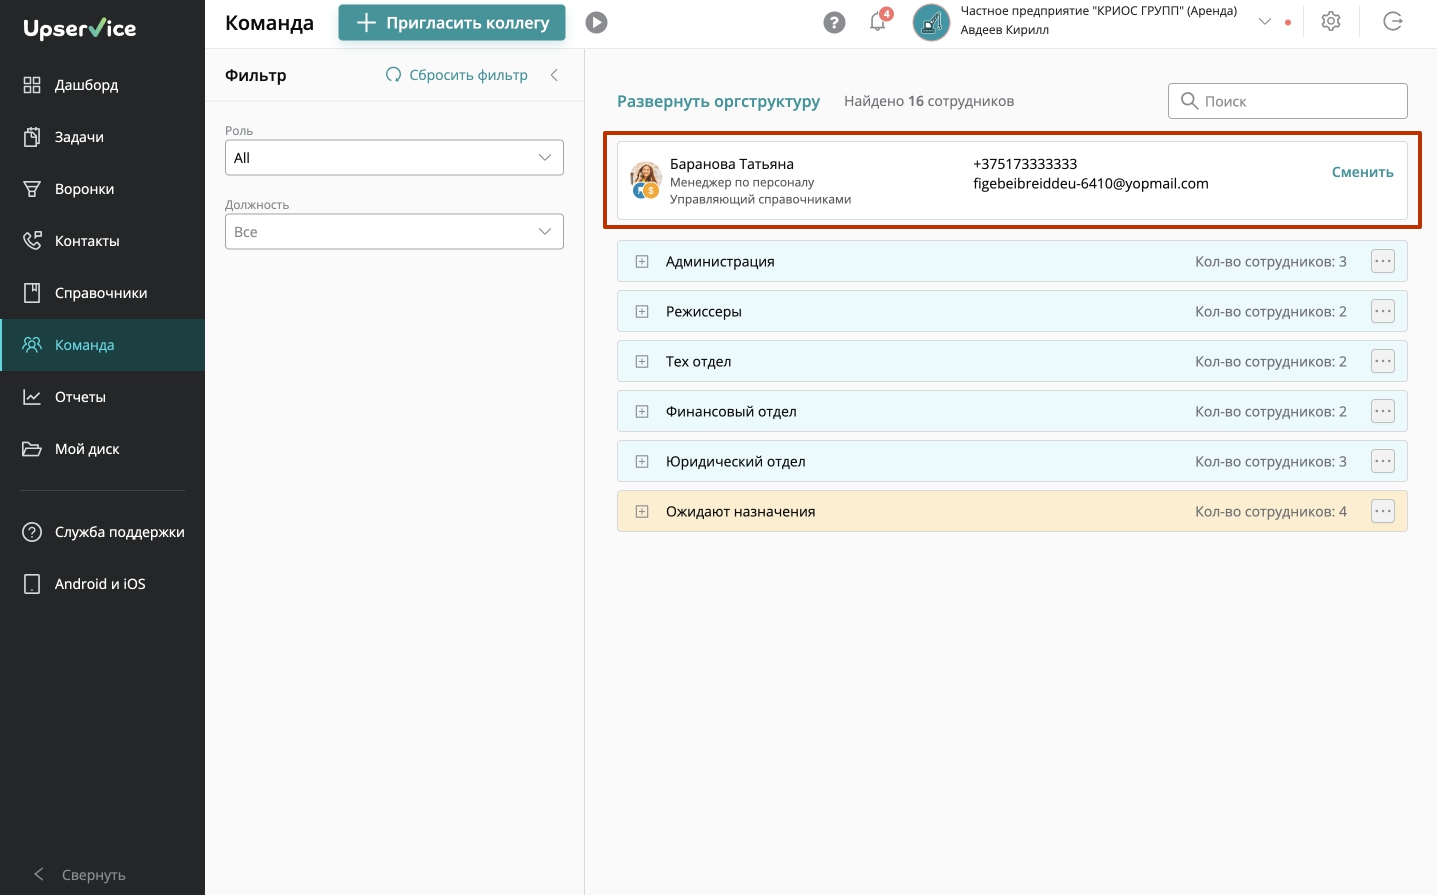Open the Роль dropdown
Screen dimensions: 1437x895
click(x=394, y=157)
